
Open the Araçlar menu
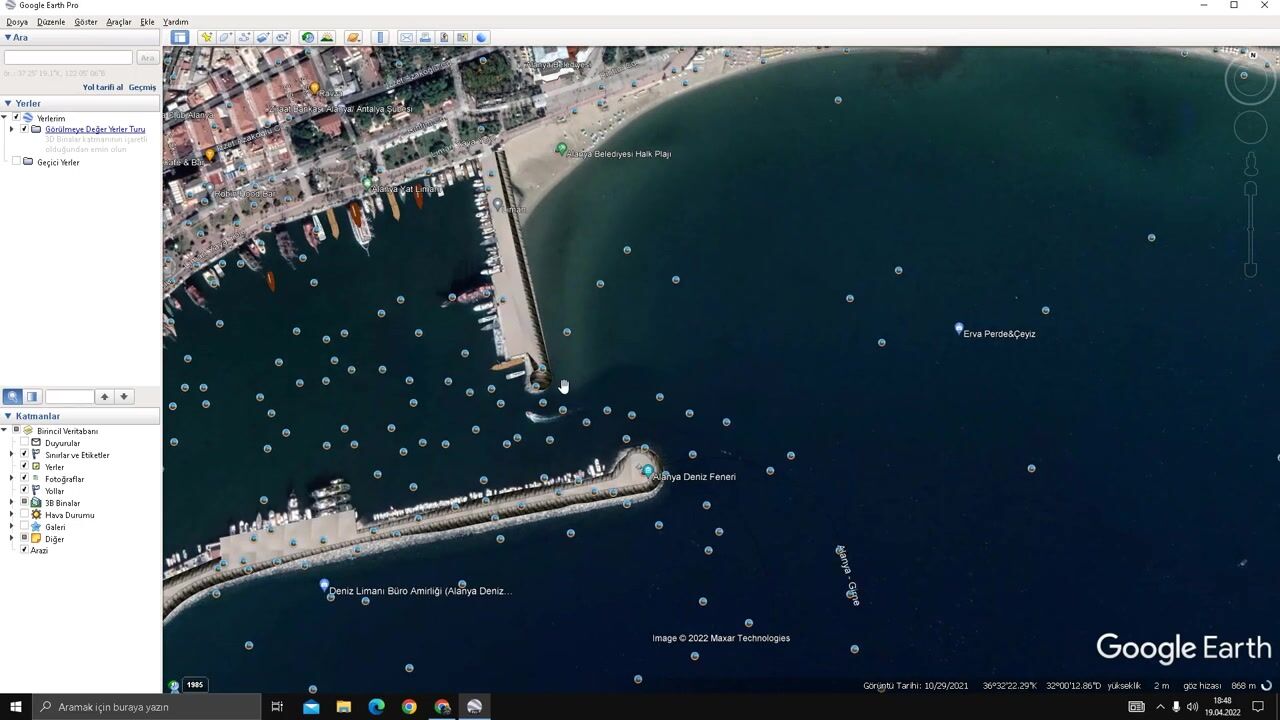coord(118,21)
